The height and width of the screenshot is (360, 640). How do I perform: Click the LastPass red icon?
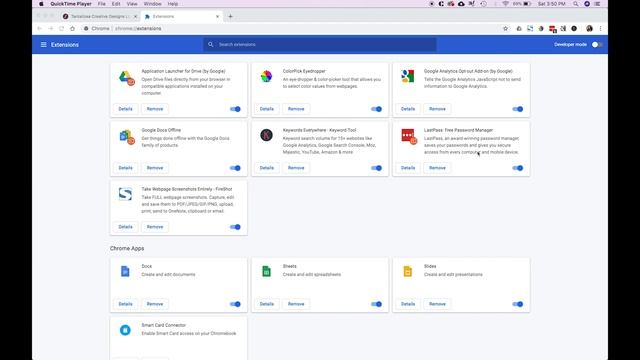point(409,136)
